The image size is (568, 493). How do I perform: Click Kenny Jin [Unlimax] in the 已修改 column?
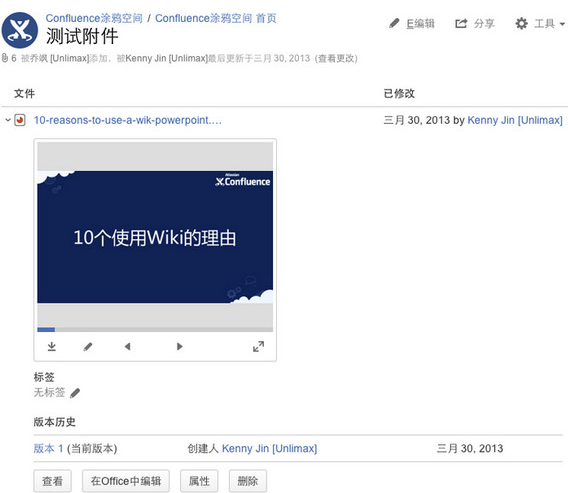[515, 120]
